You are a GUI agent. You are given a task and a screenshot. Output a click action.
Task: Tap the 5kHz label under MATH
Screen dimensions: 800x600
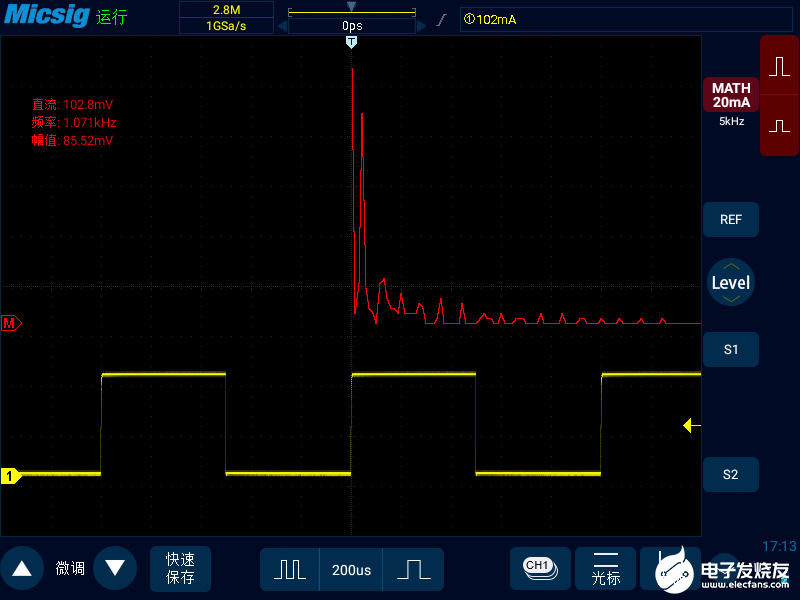pyautogui.click(x=732, y=121)
